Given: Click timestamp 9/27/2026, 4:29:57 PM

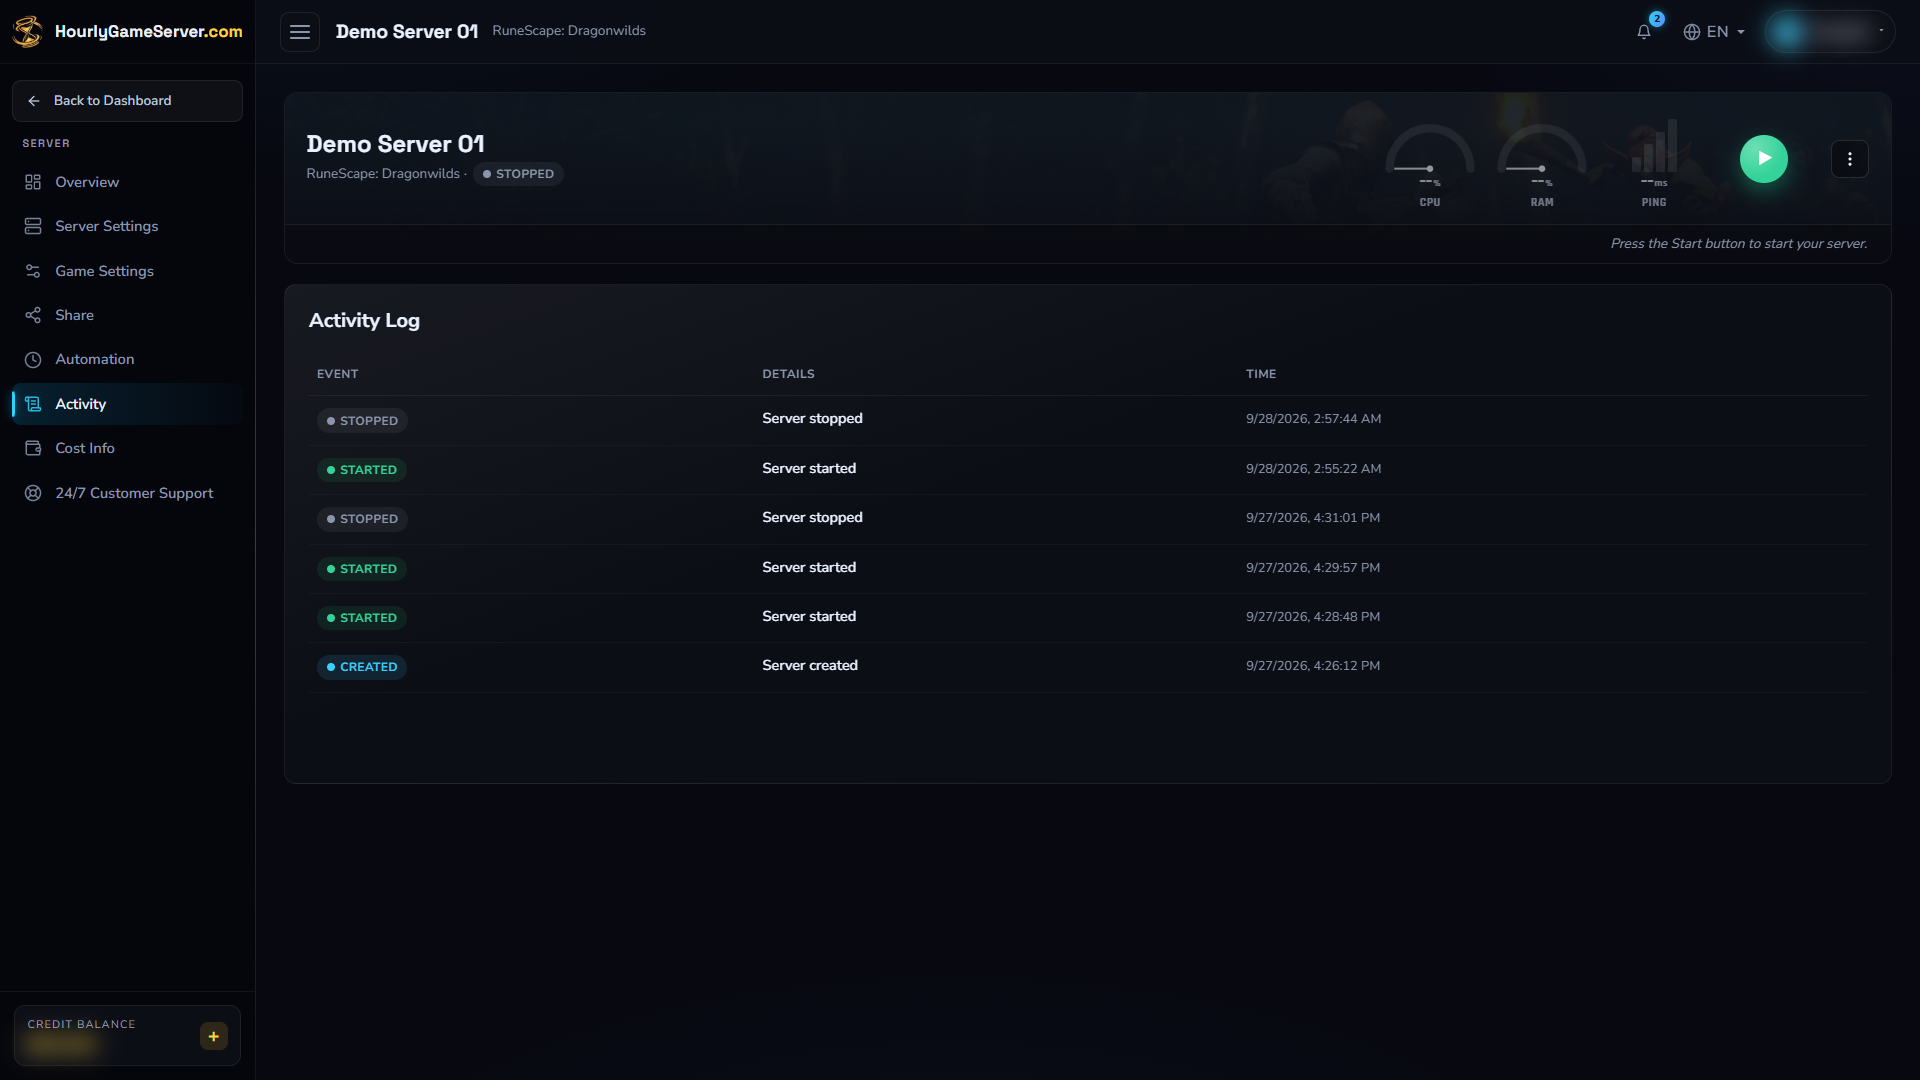Looking at the screenshot, I should [x=1313, y=568].
